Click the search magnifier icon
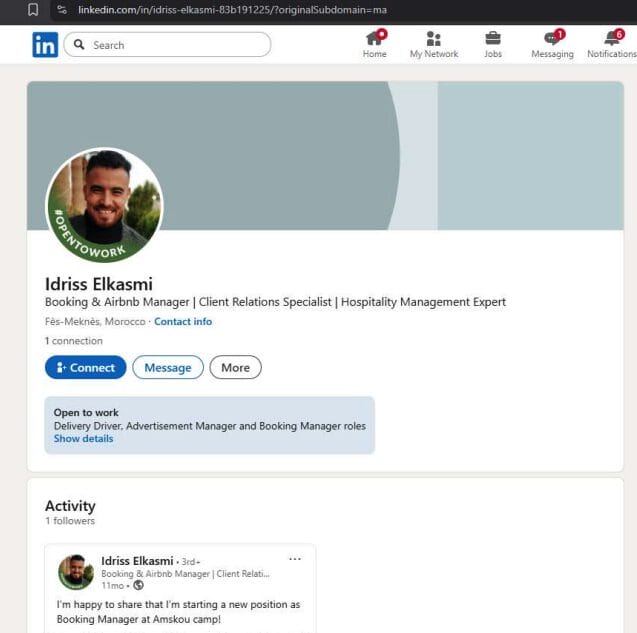Viewport: 637px width, 633px height. pos(79,44)
